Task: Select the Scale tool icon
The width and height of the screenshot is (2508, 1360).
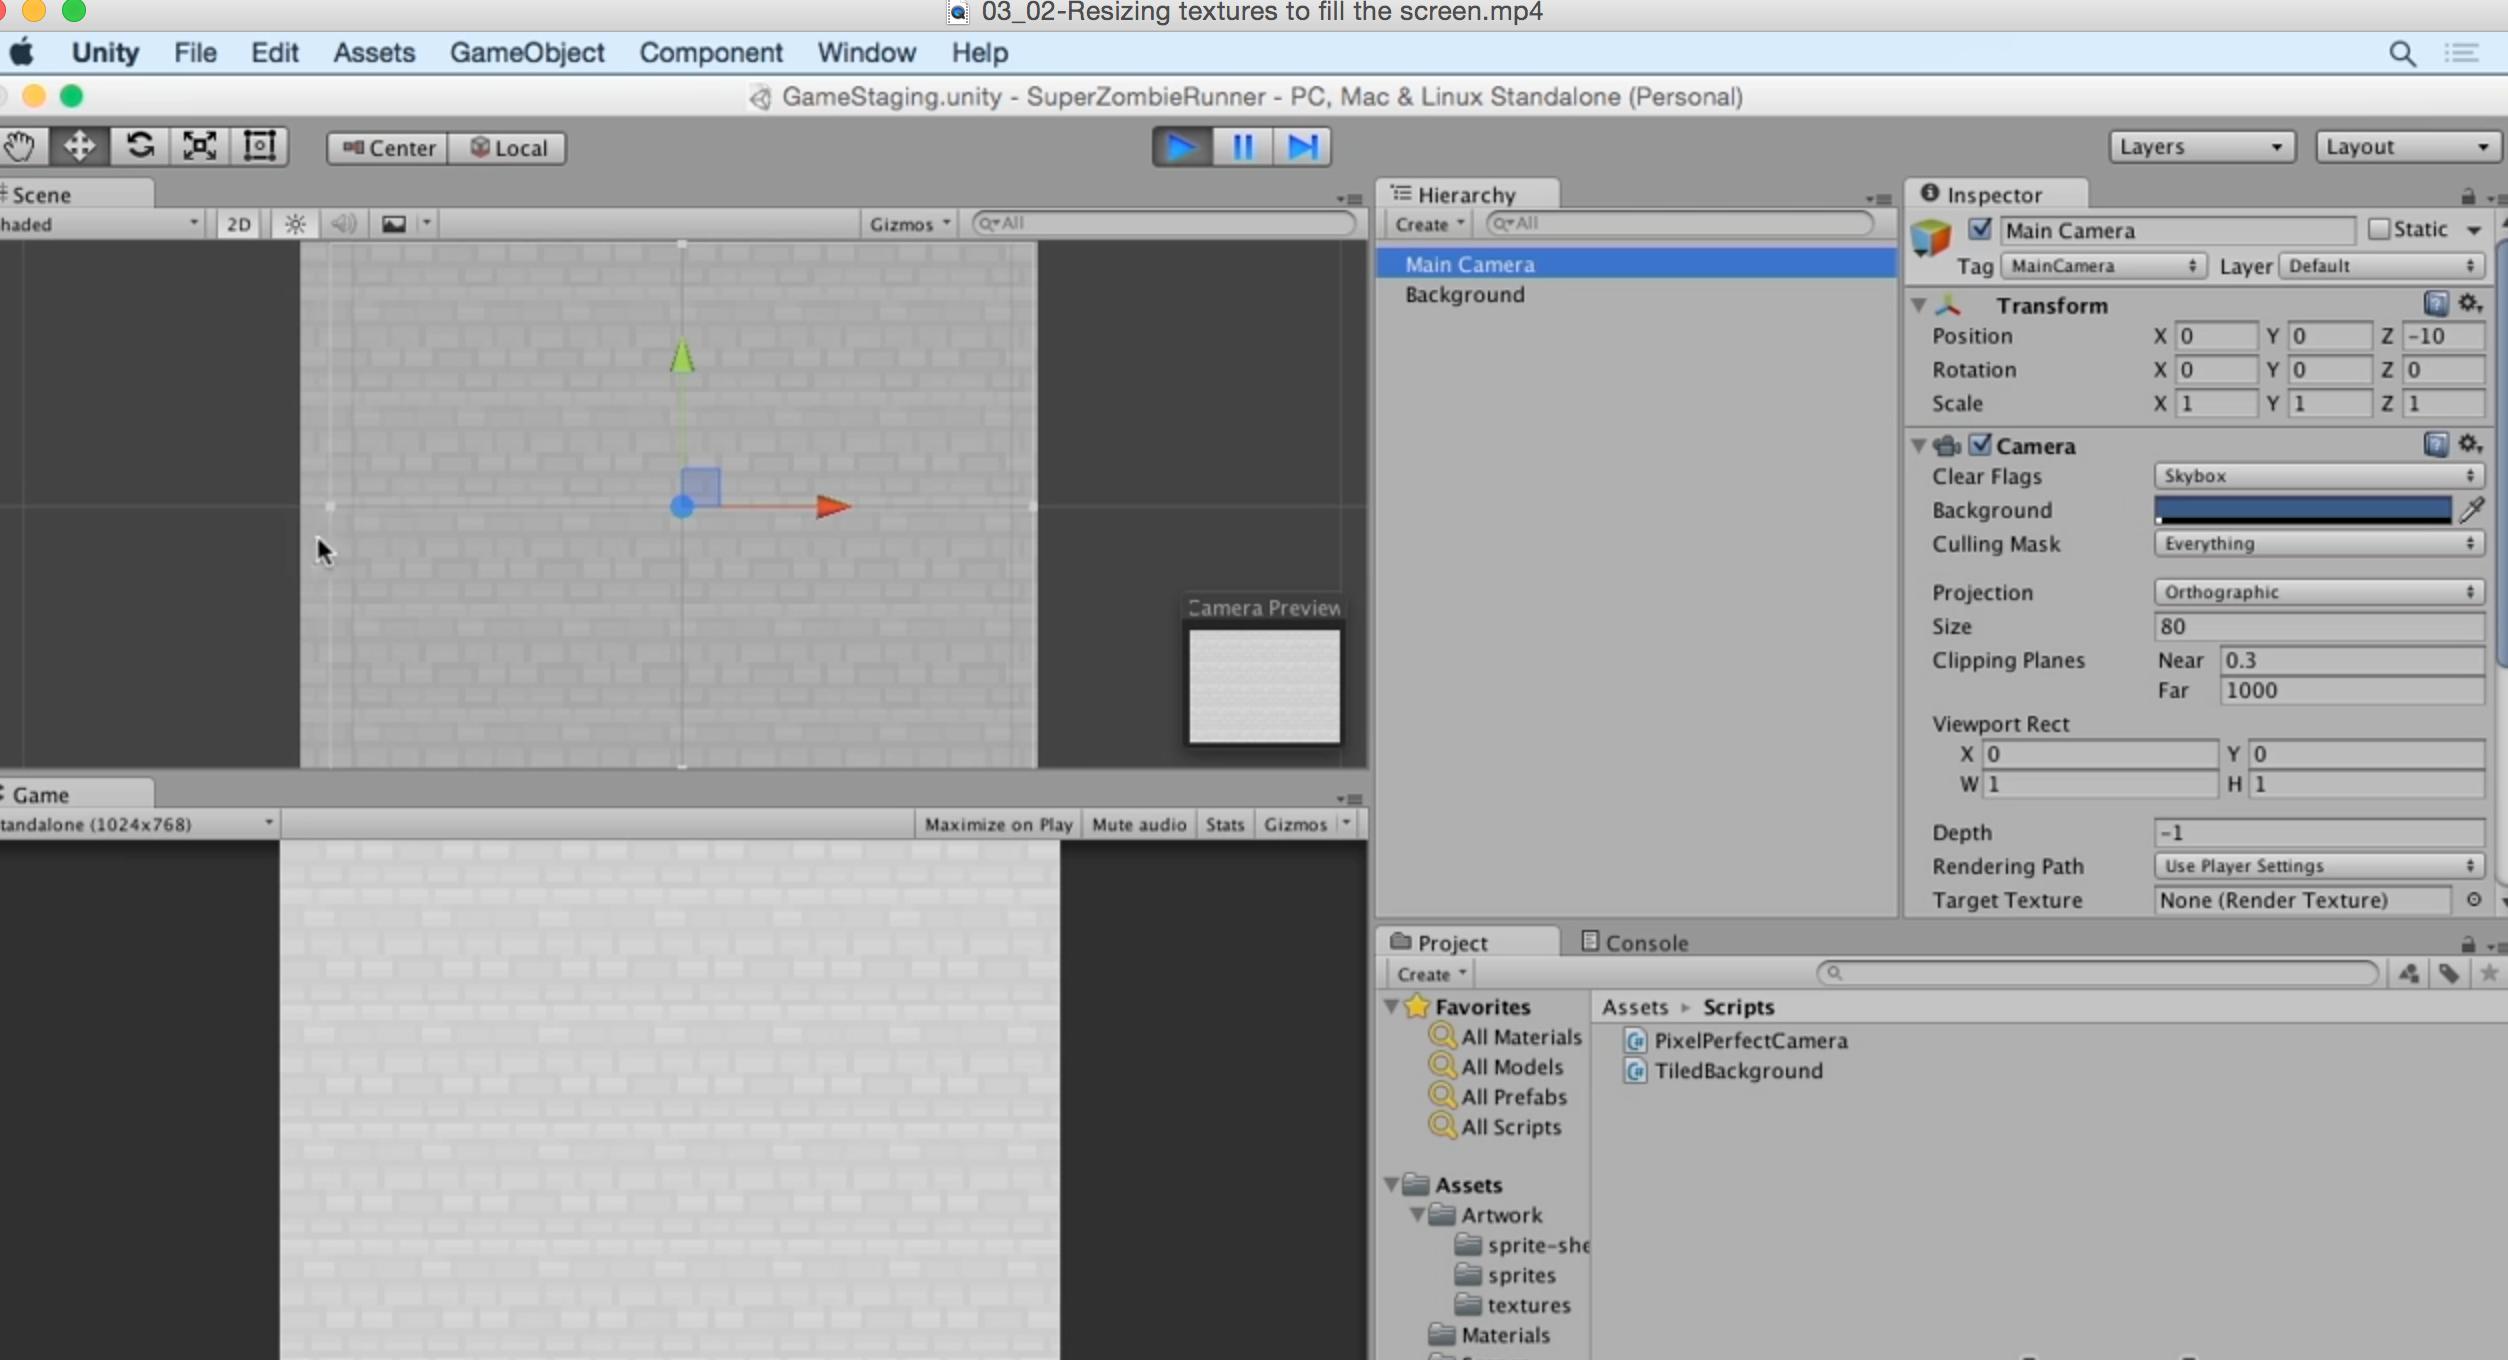Action: pos(200,147)
